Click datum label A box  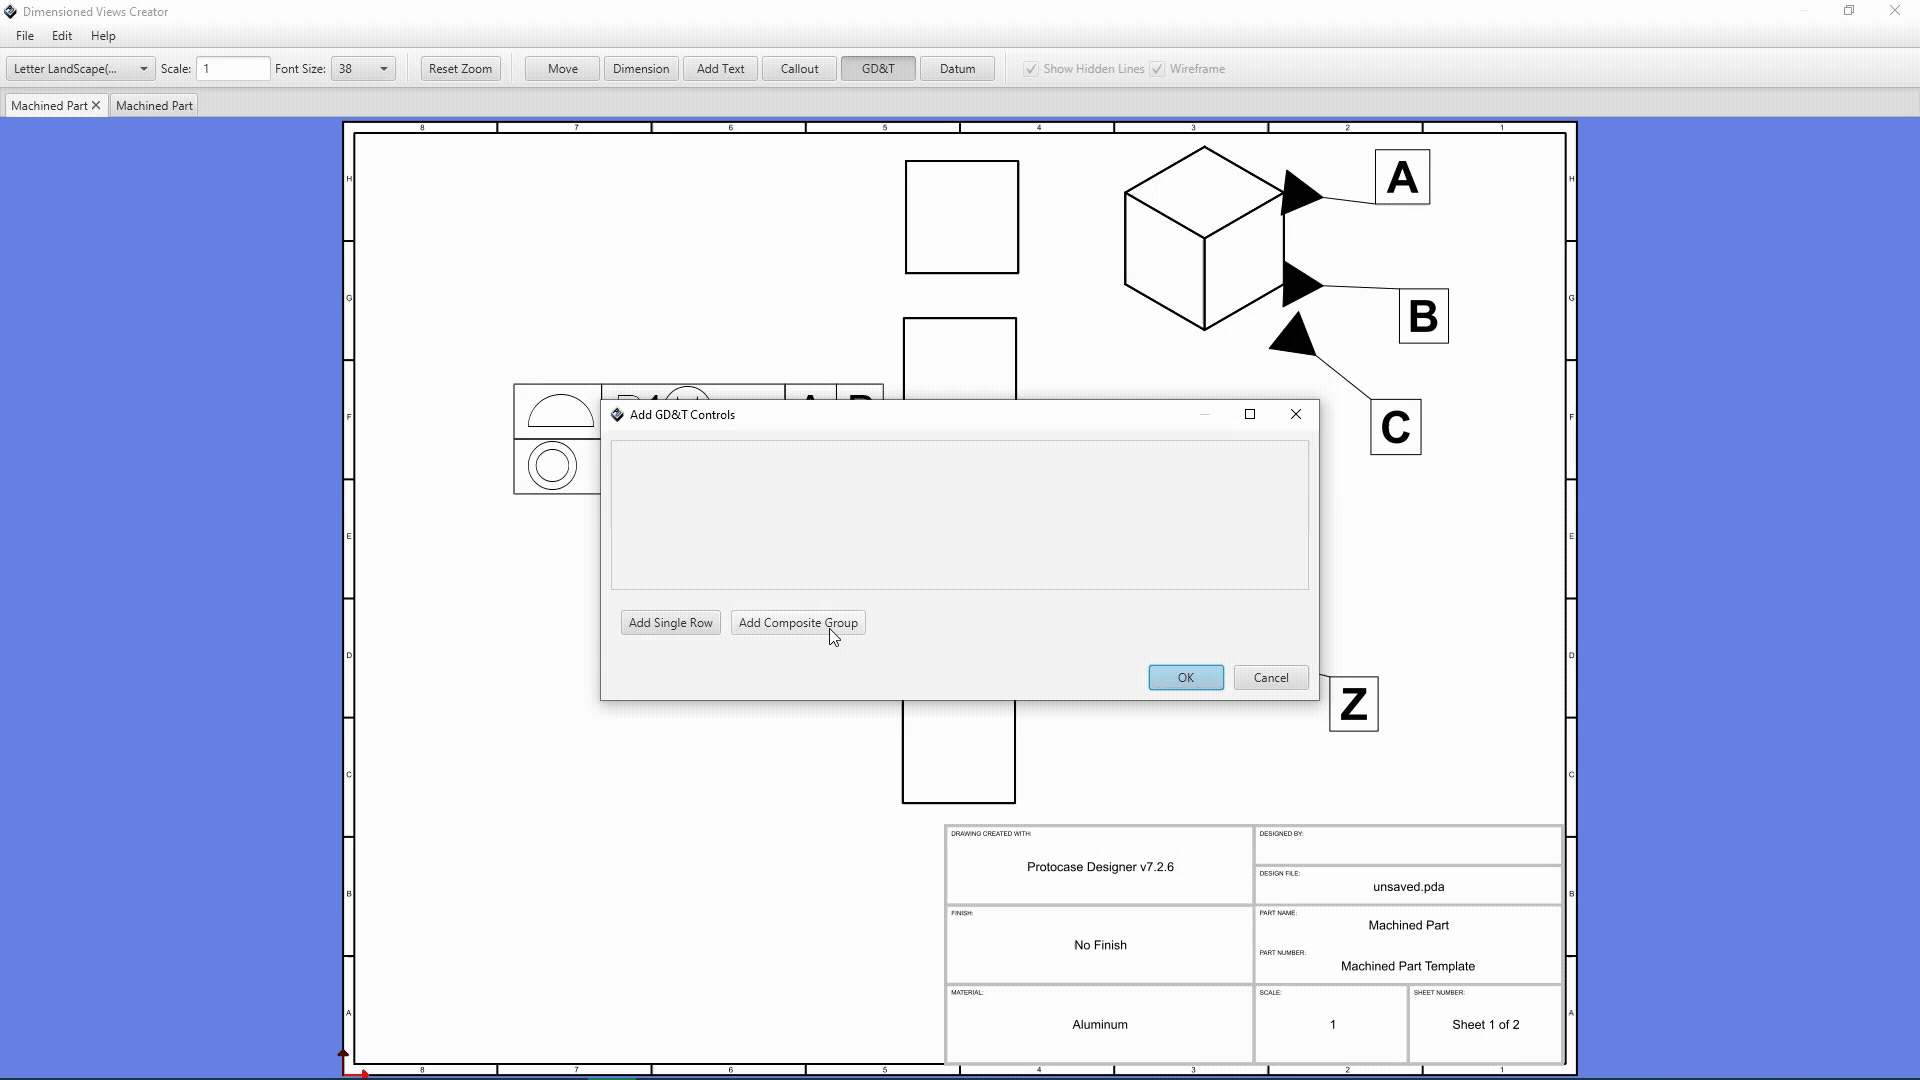pyautogui.click(x=1402, y=177)
